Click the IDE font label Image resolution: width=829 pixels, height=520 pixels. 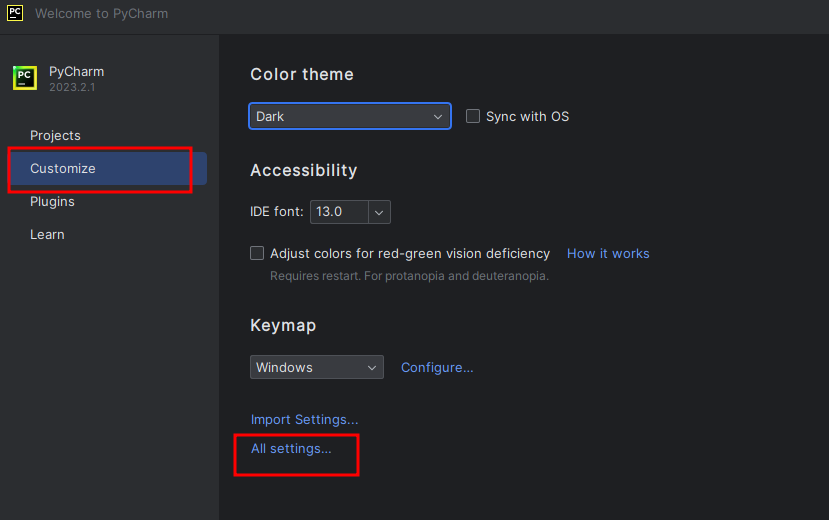277,212
